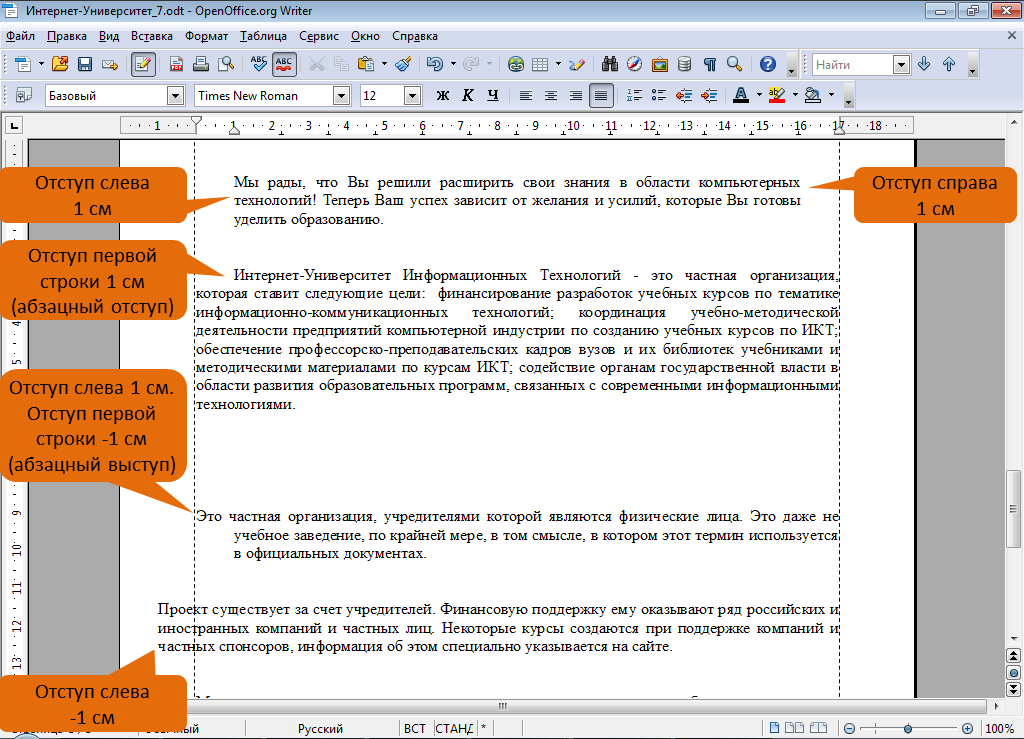Viewport: 1024px width, 739px height.
Task: Apply Background Color bucket button
Action: tap(813, 95)
